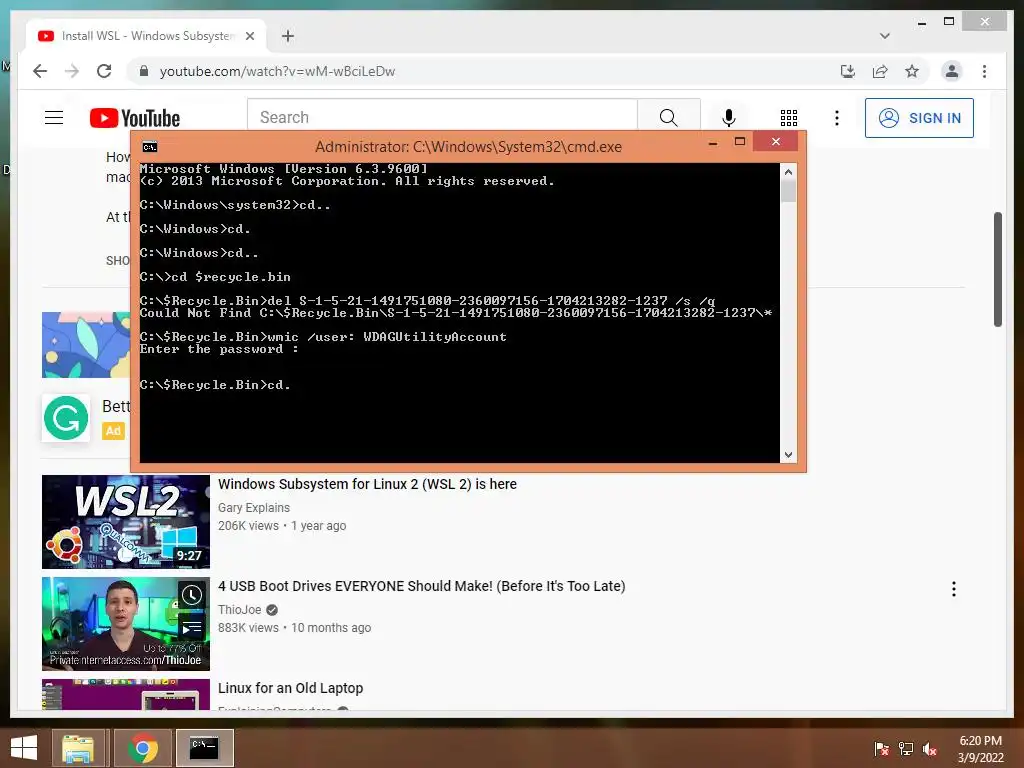1024x768 pixels.
Task: Open Action Center flag icon
Action: (881, 748)
